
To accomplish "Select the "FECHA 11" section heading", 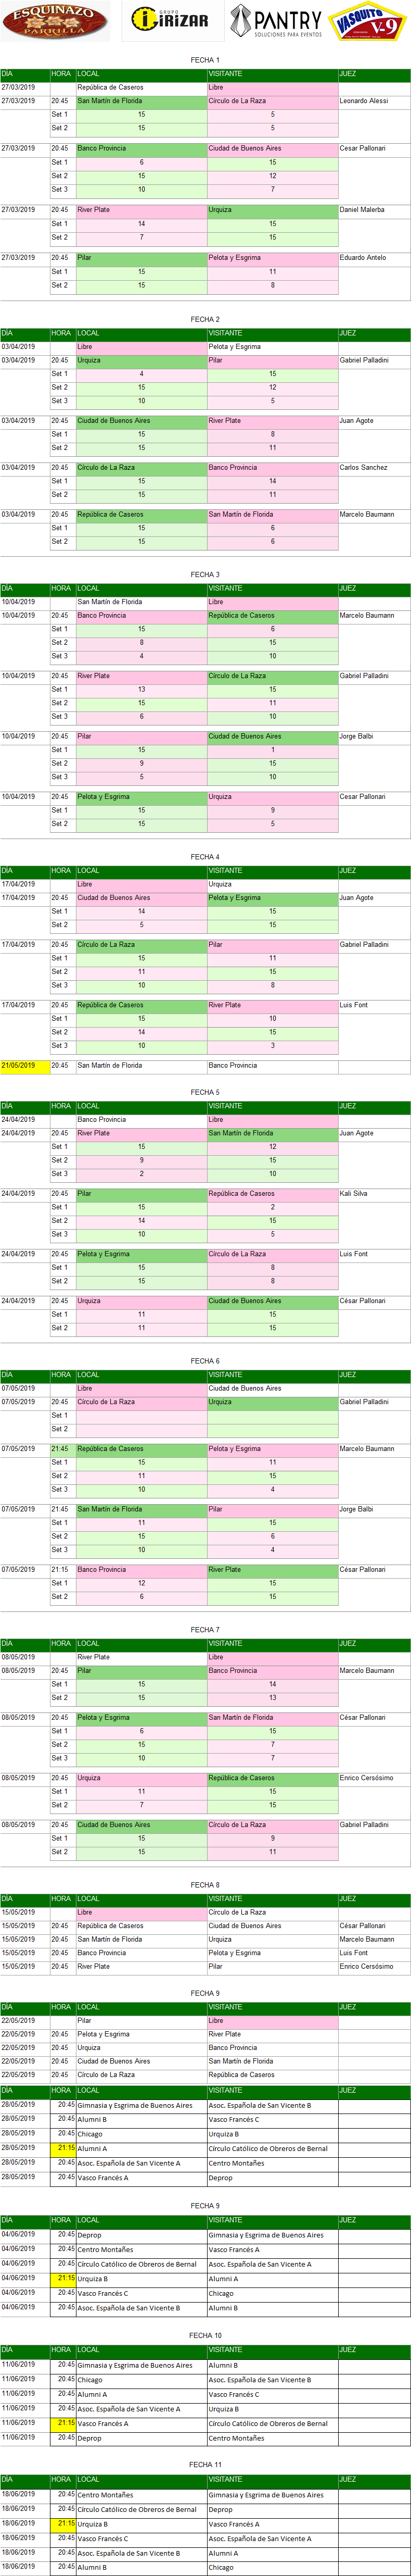I will click(205, 2465).
